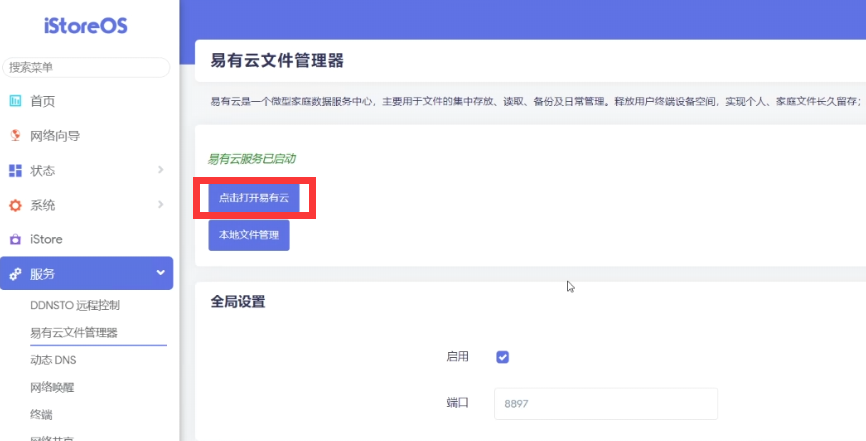Click the 易有云服务已启动 status text
The width and height of the screenshot is (866, 441).
pos(251,159)
